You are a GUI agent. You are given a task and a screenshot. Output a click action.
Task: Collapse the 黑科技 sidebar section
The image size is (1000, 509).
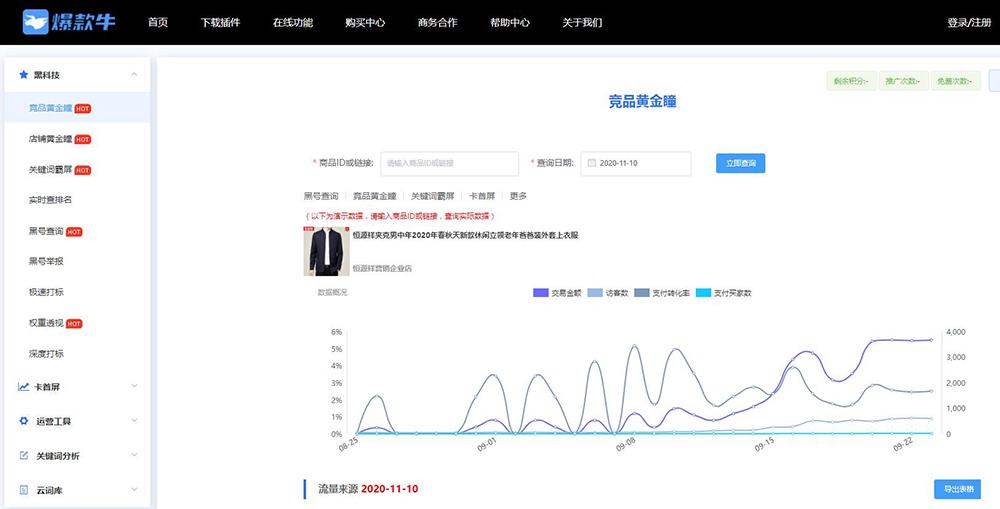point(134,74)
